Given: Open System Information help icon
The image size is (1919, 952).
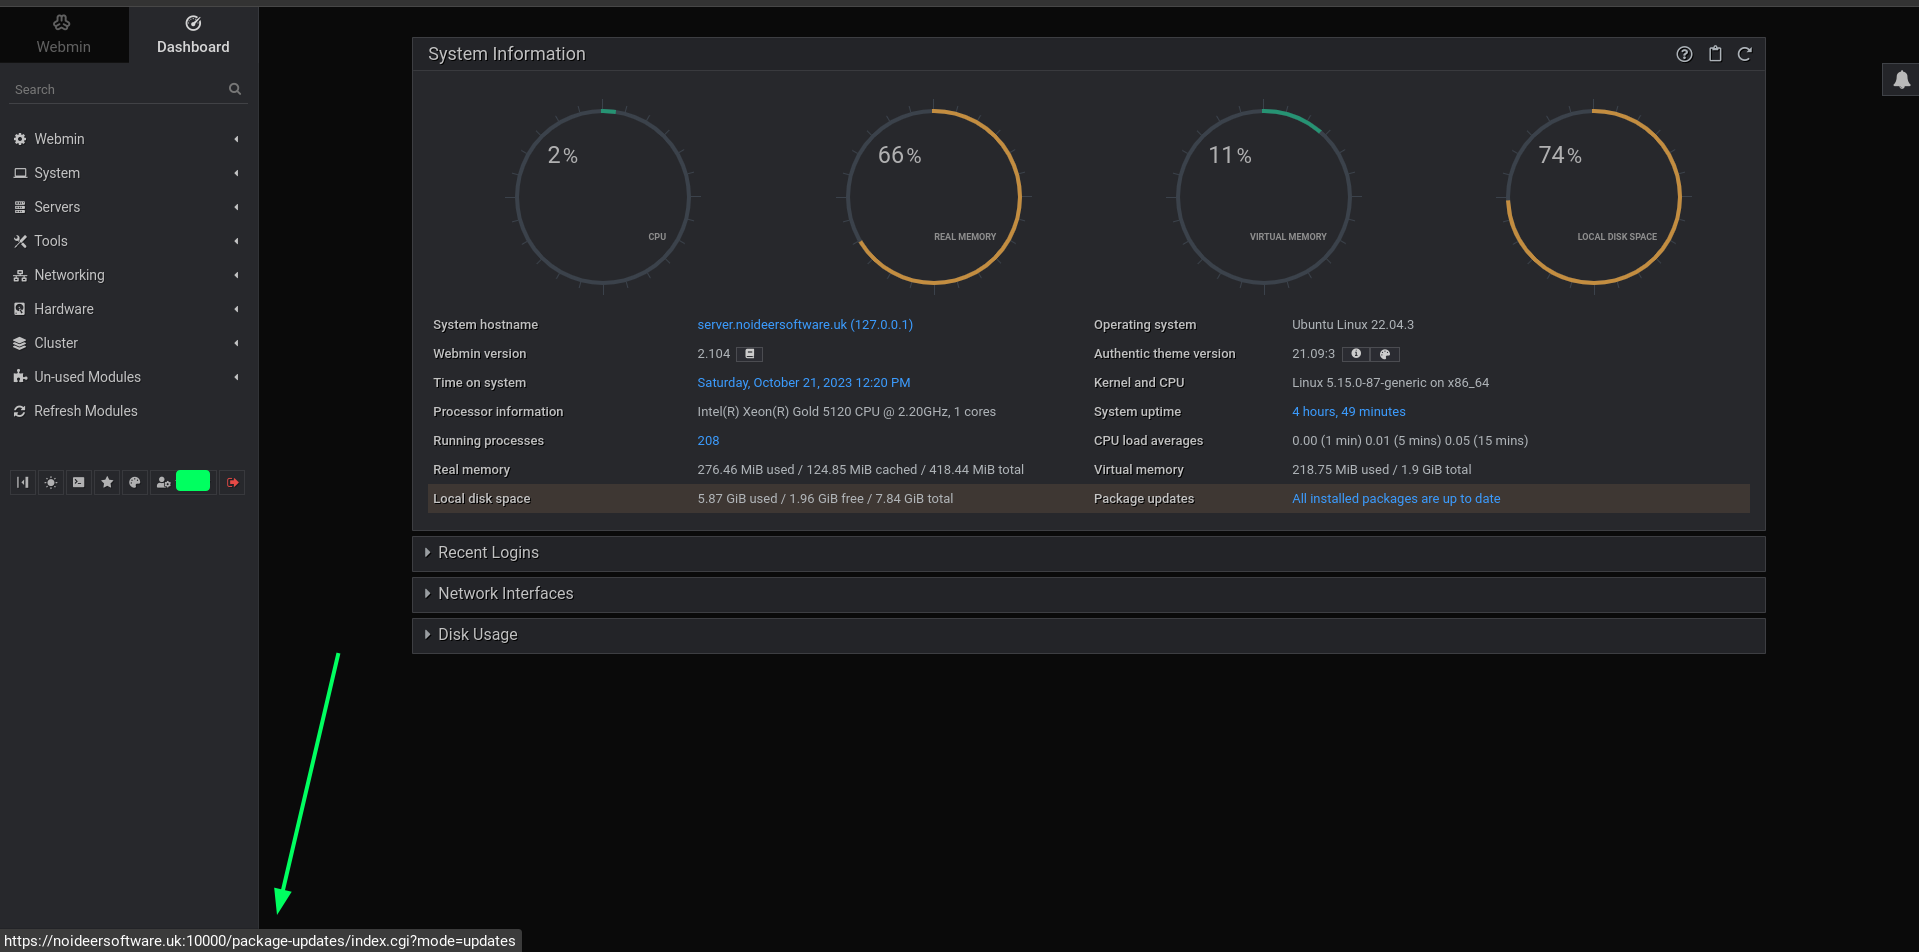Looking at the screenshot, I should tap(1684, 54).
